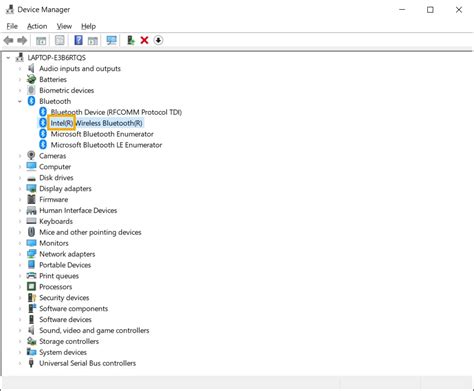Open the Action menu
Viewport: 474px width, 391px height.
37,26
